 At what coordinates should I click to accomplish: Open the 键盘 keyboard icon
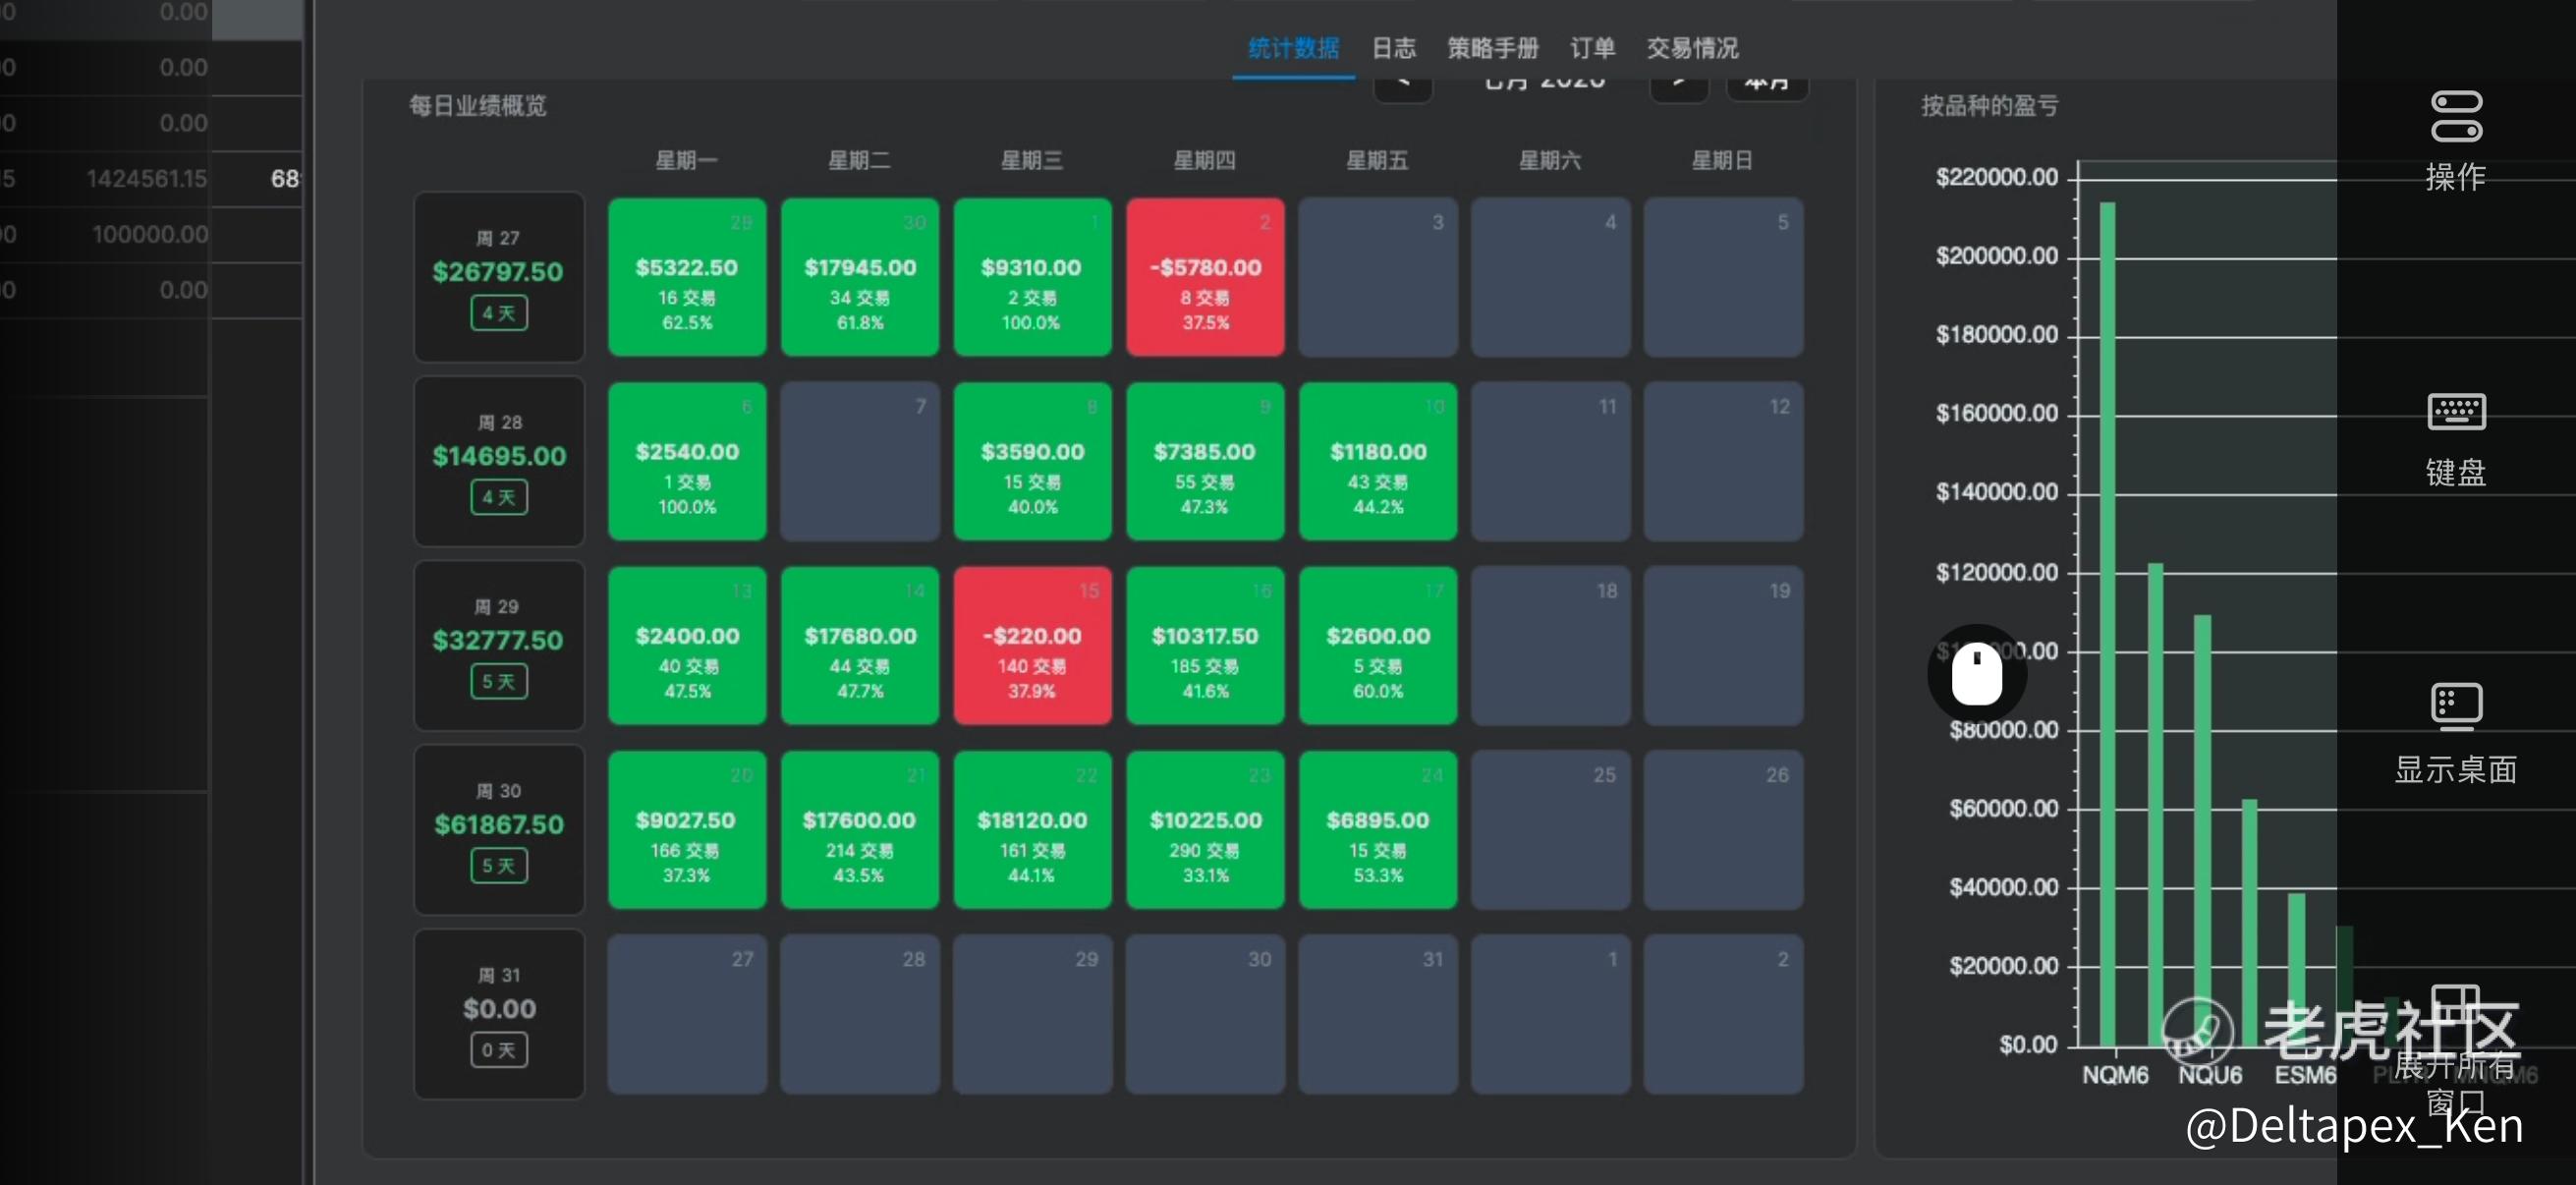(2456, 412)
